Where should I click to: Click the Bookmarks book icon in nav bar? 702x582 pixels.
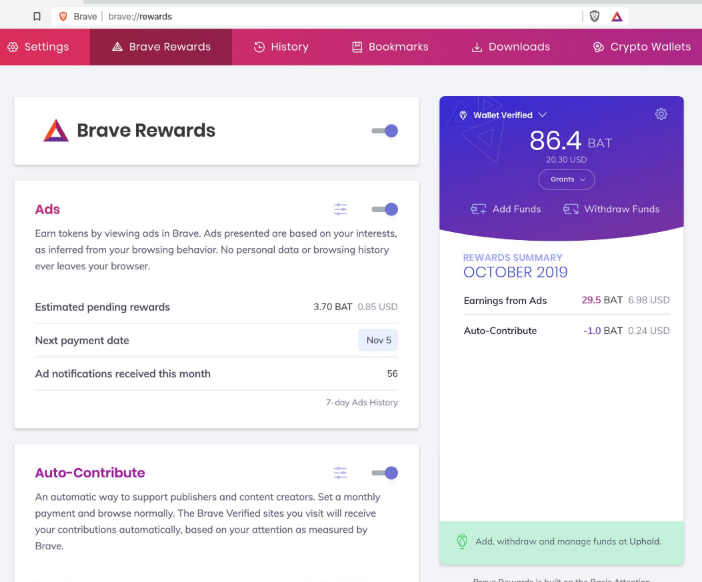[x=357, y=47]
